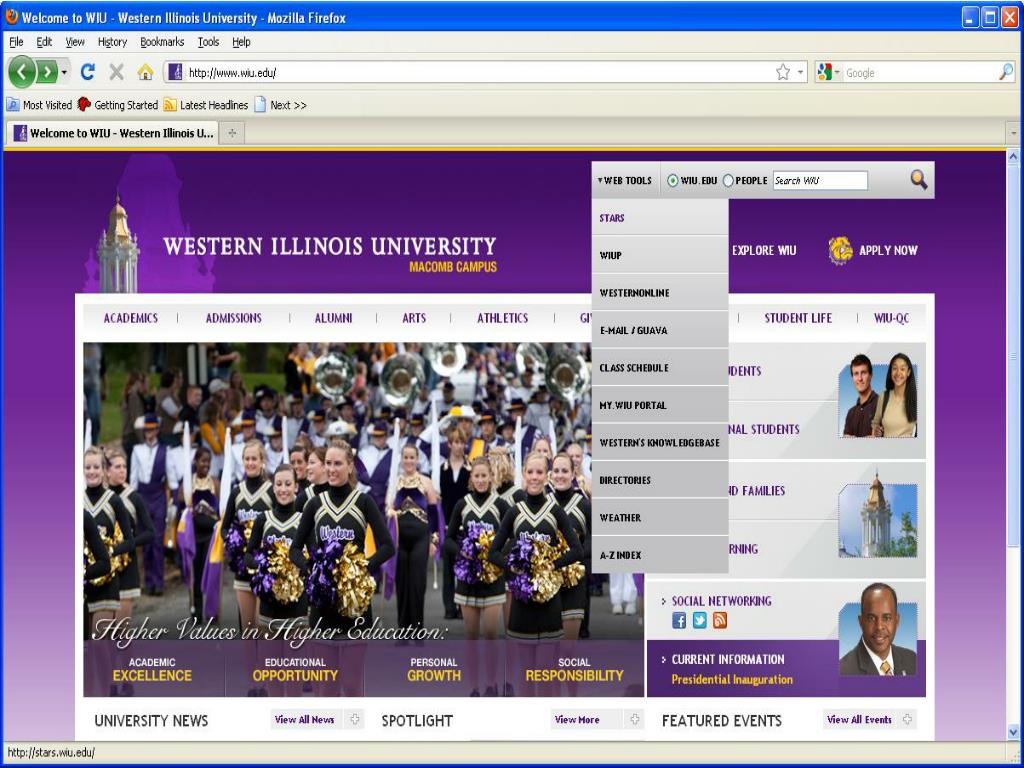Open the File menu
The image size is (1024, 768).
(16, 42)
